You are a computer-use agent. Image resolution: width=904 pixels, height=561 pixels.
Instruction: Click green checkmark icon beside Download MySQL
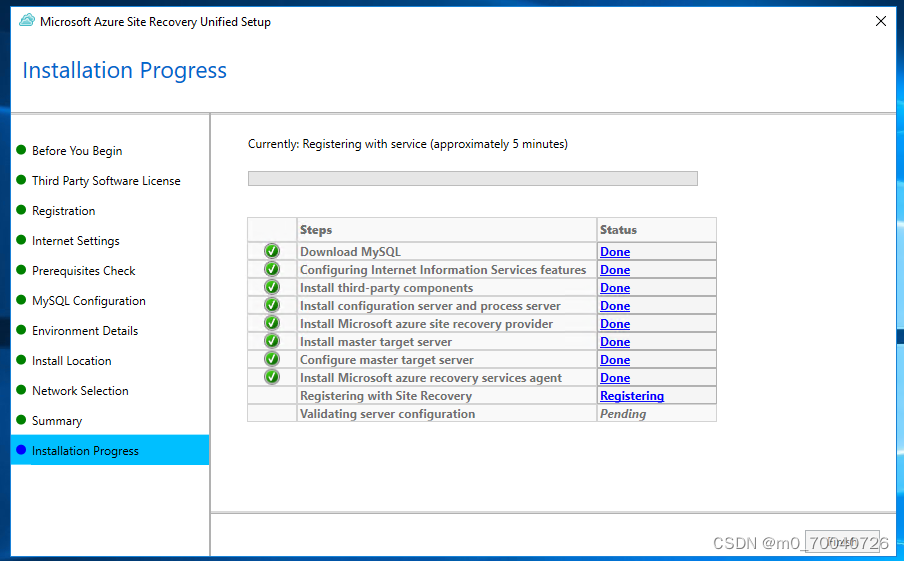[272, 251]
